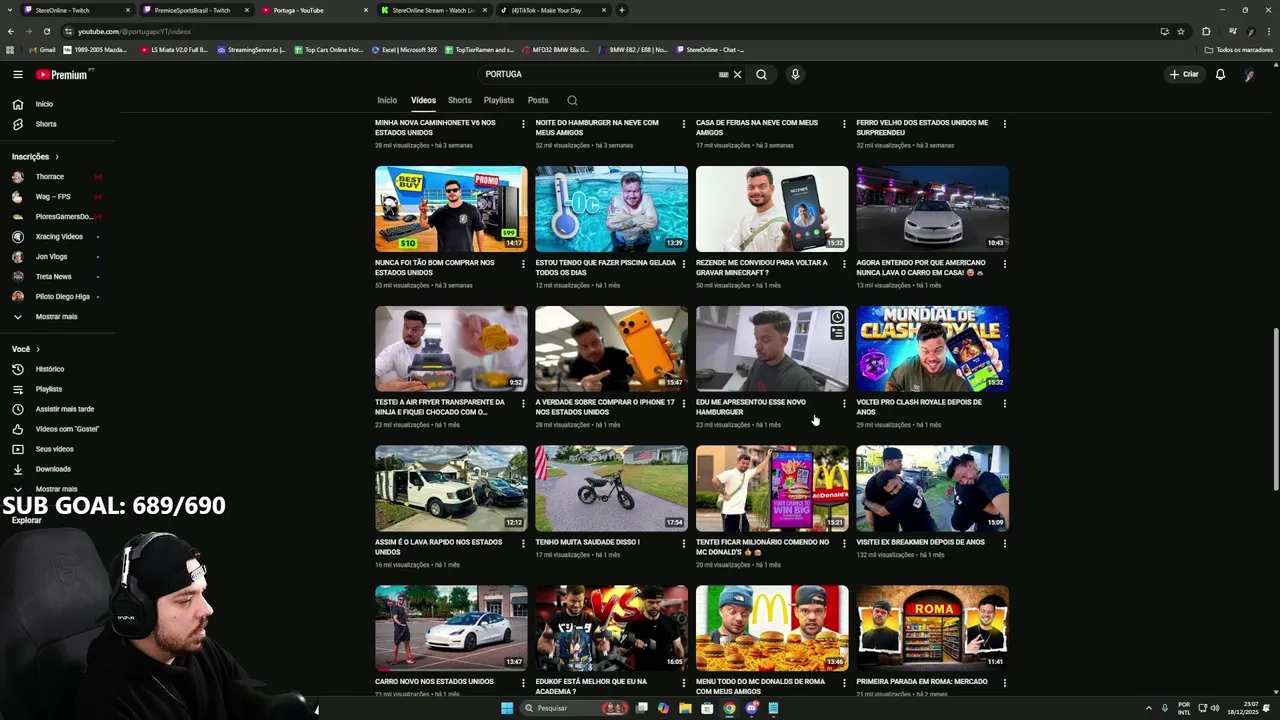Switch to the channel Playlists tab

(499, 100)
